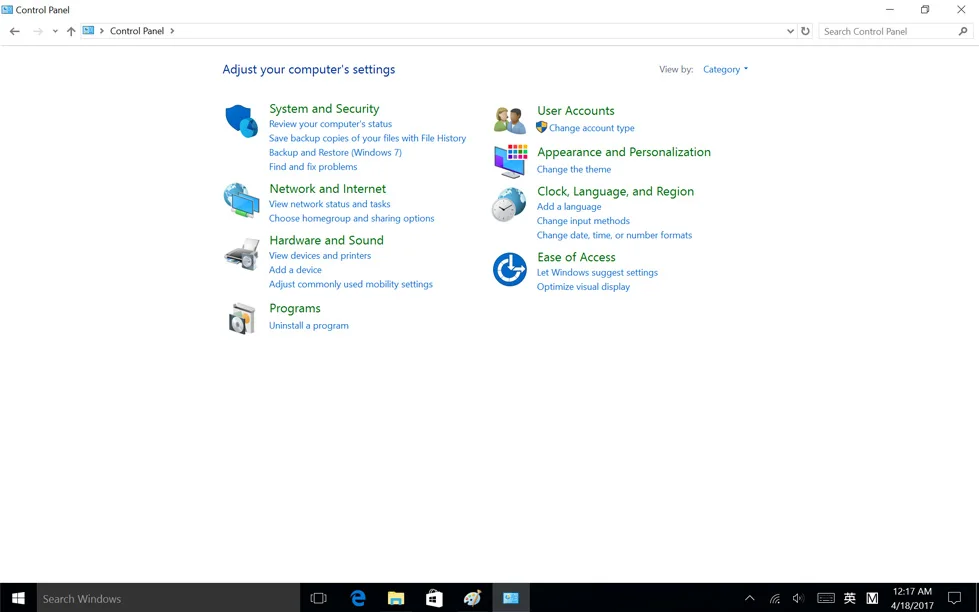Image resolution: width=979 pixels, height=612 pixels.
Task: Click the Control Panel taskbar button
Action: pyautogui.click(x=511, y=598)
